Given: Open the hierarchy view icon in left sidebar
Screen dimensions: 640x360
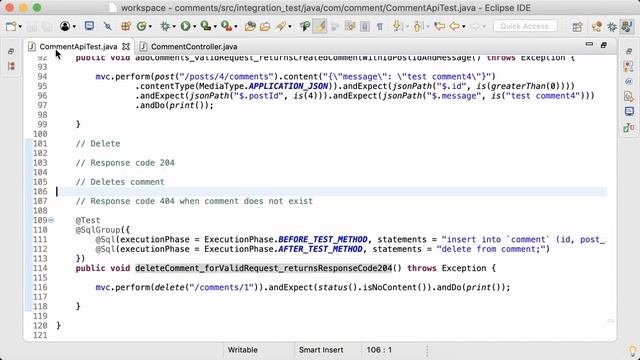Looking at the screenshot, I should tap(11, 66).
